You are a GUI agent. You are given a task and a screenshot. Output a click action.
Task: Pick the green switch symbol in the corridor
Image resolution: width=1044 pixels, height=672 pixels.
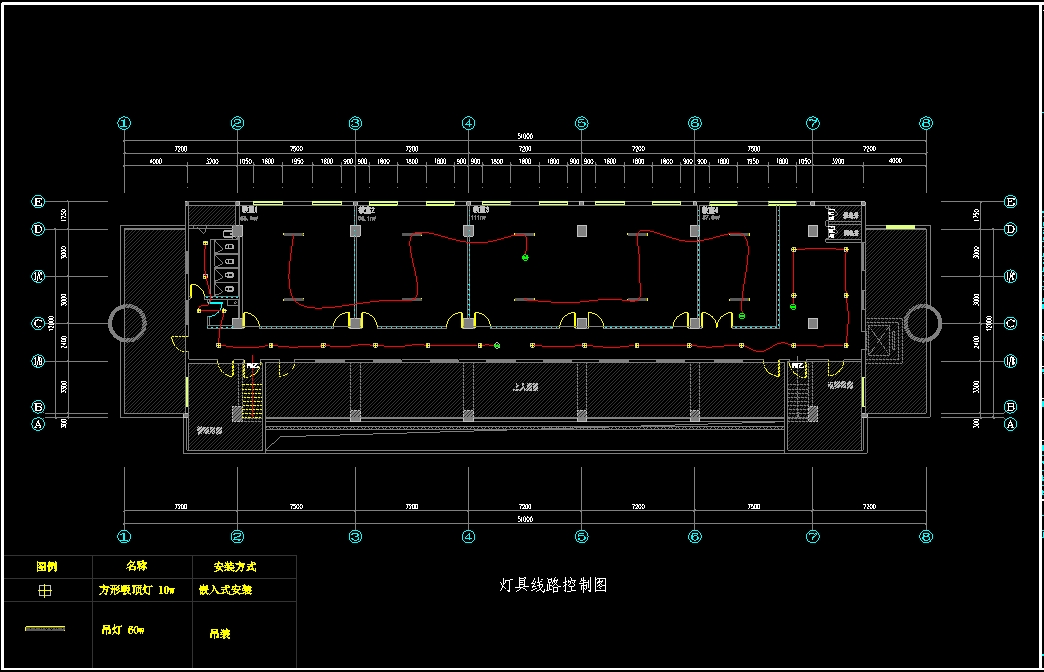coord(497,345)
